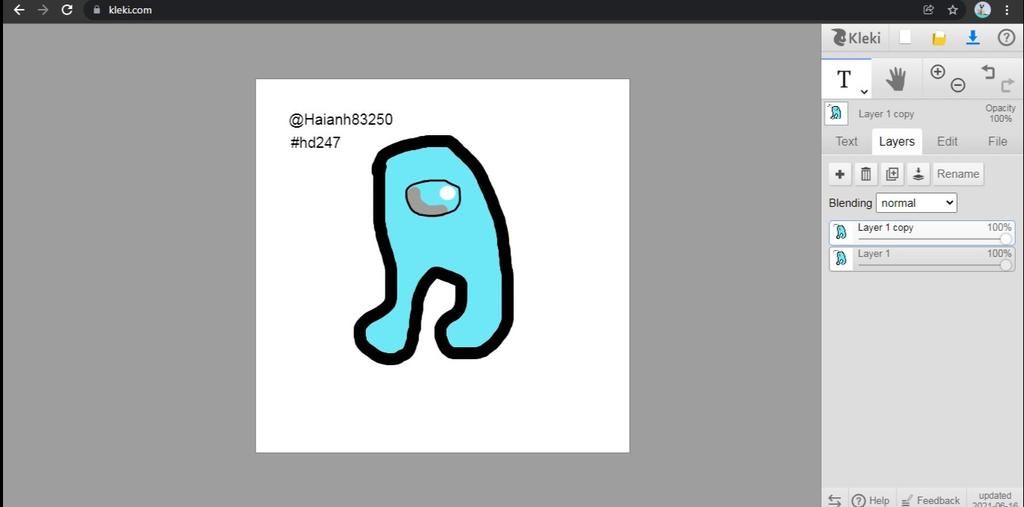
Task: Zoom in with the plus magnifier
Action: point(938,72)
